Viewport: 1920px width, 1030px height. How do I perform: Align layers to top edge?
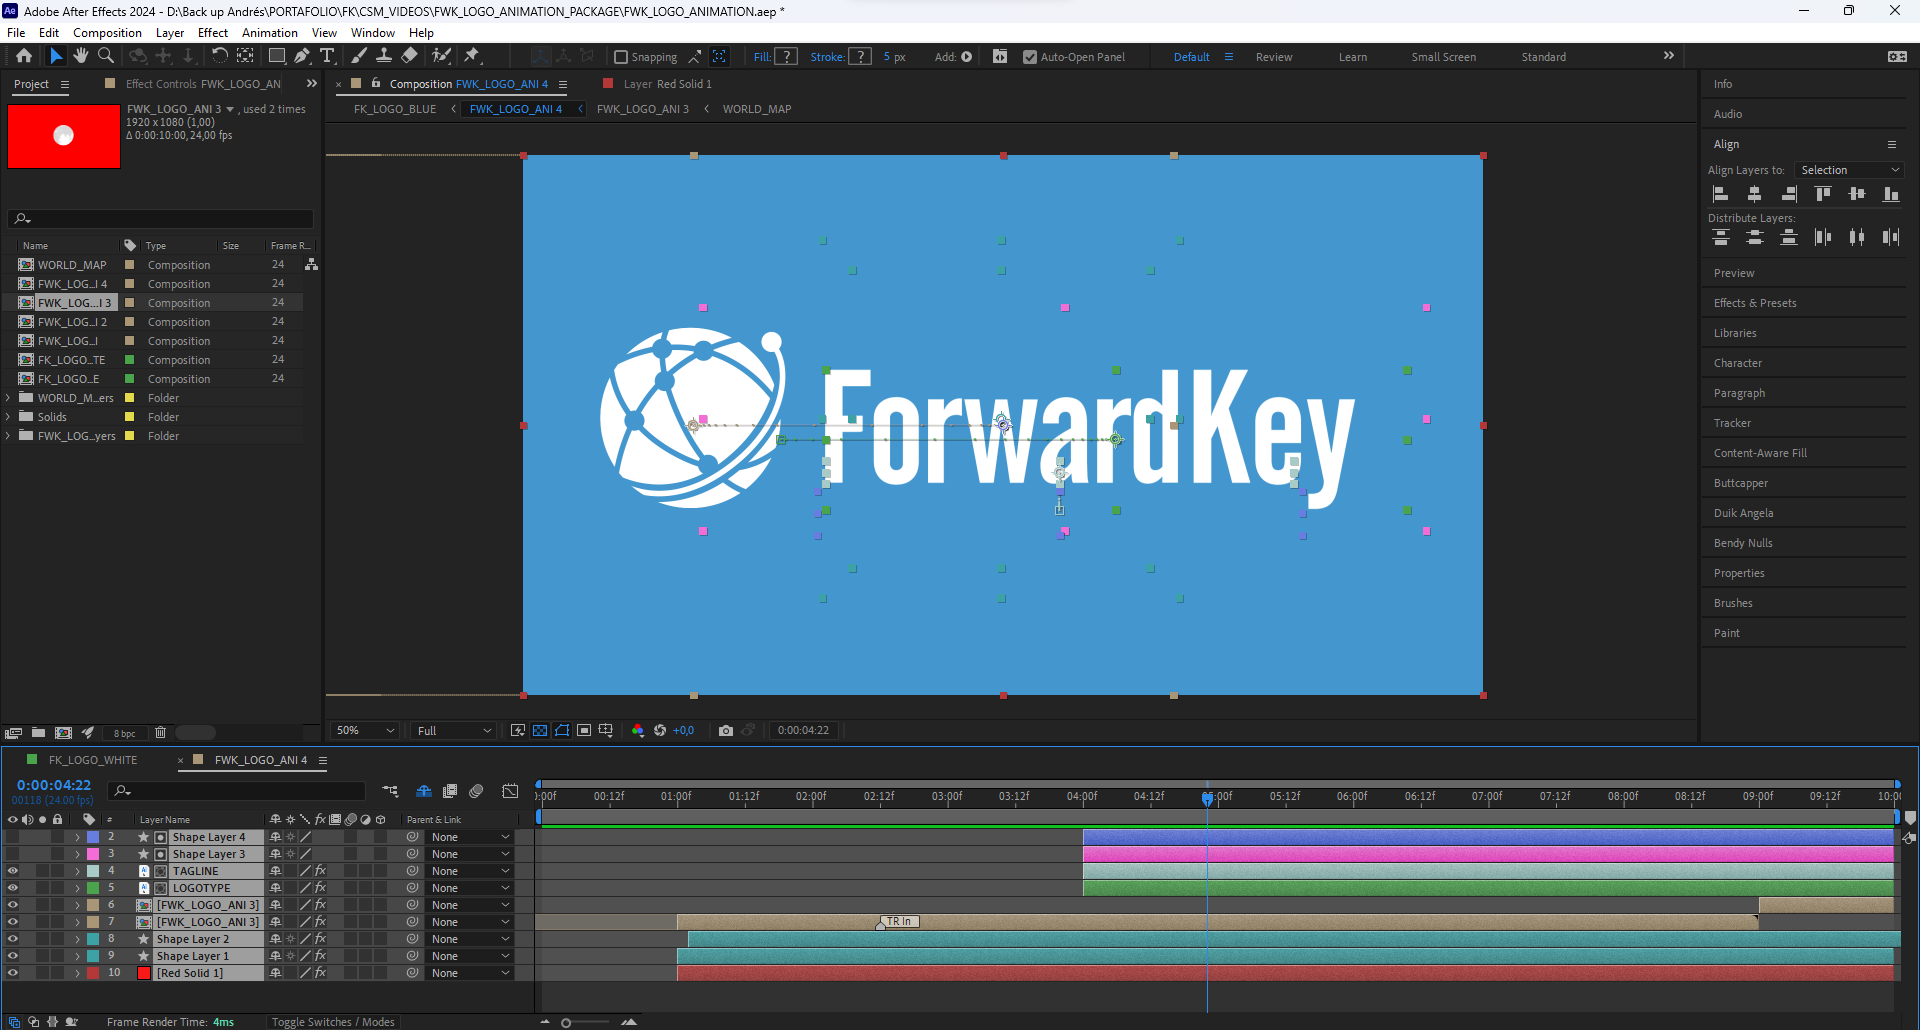[x=1823, y=194]
